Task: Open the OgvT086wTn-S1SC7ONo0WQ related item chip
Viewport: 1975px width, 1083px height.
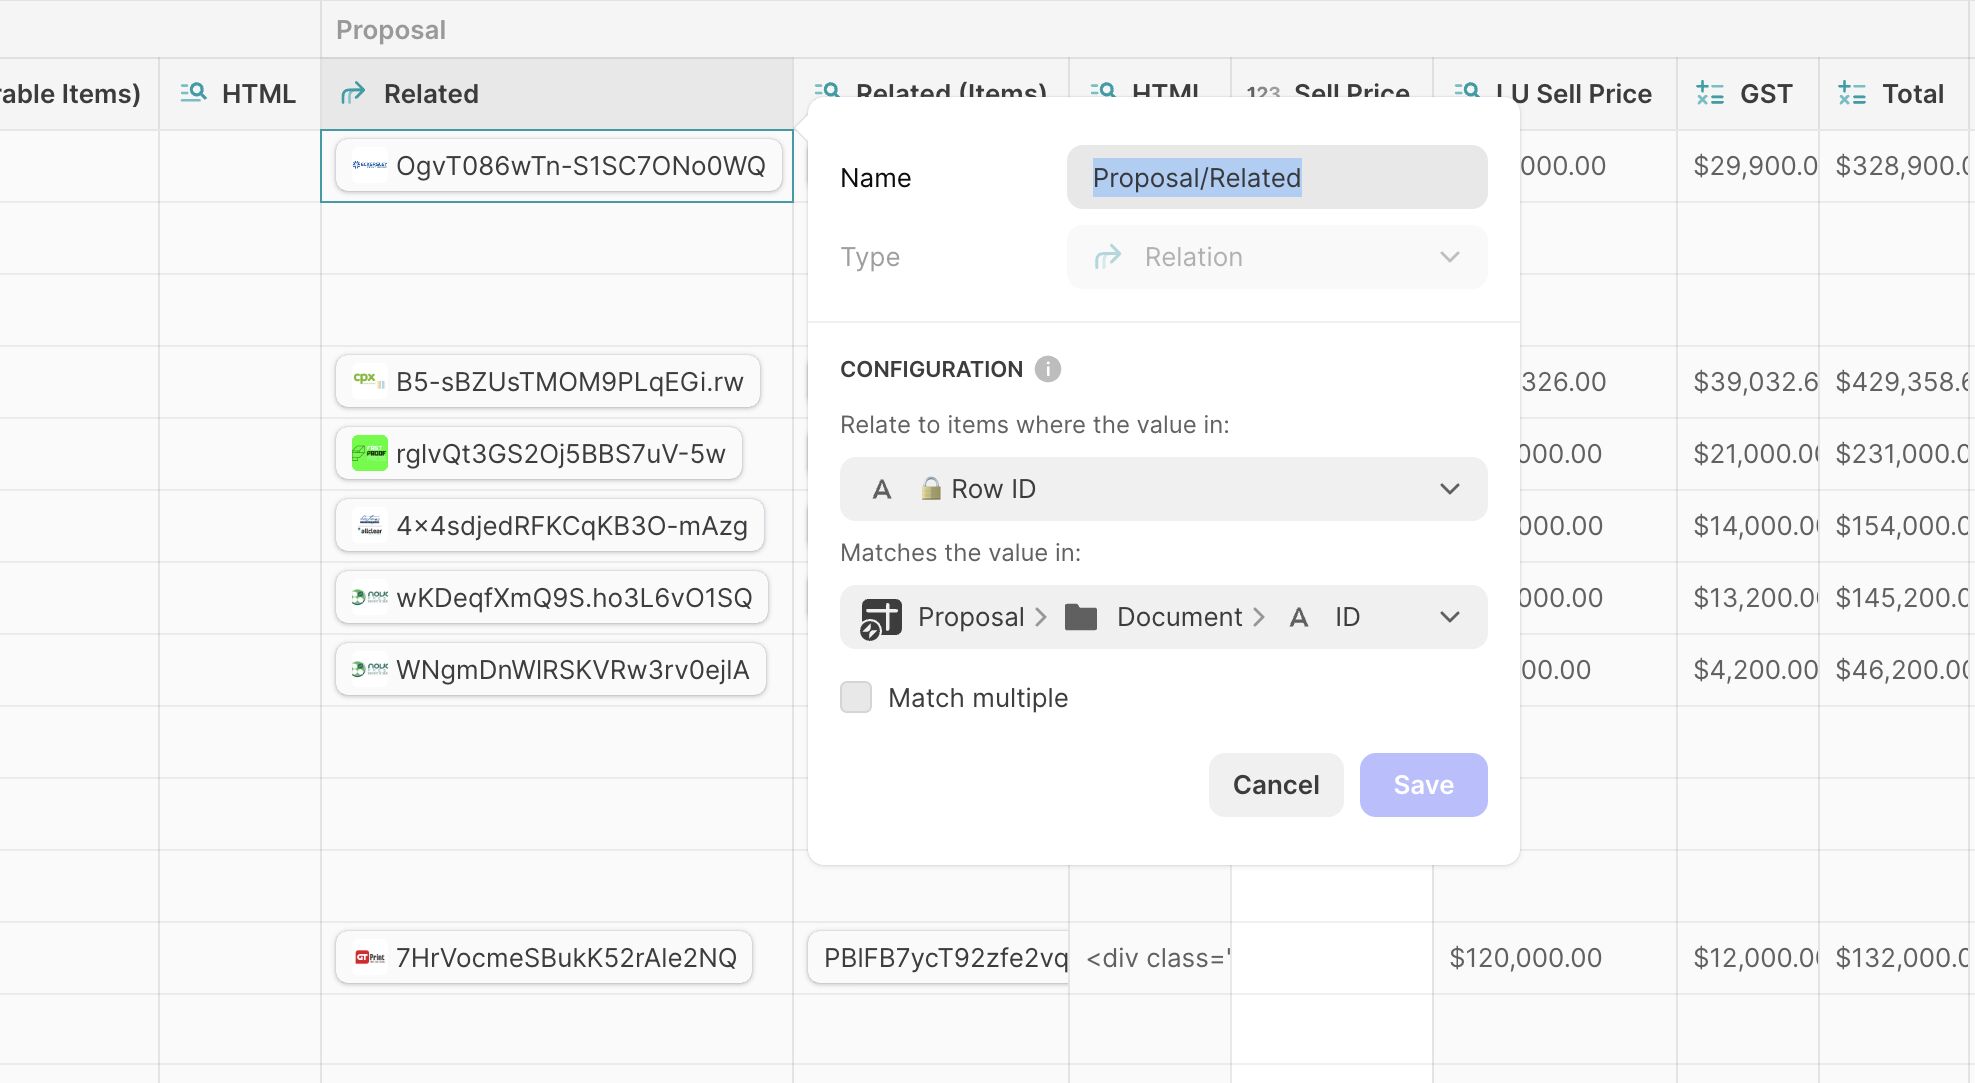Action: point(559,166)
